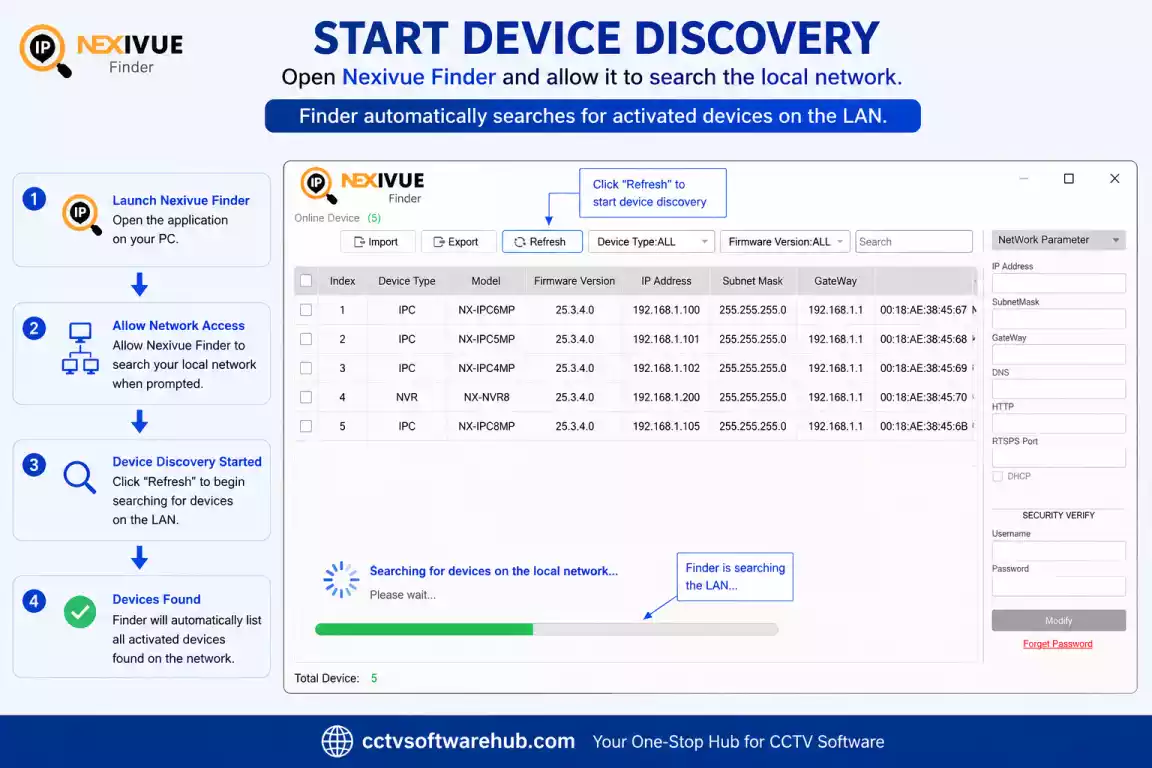This screenshot has width=1152, height=768.
Task: Expand the NetWork Parameter dropdown
Action: 1059,240
